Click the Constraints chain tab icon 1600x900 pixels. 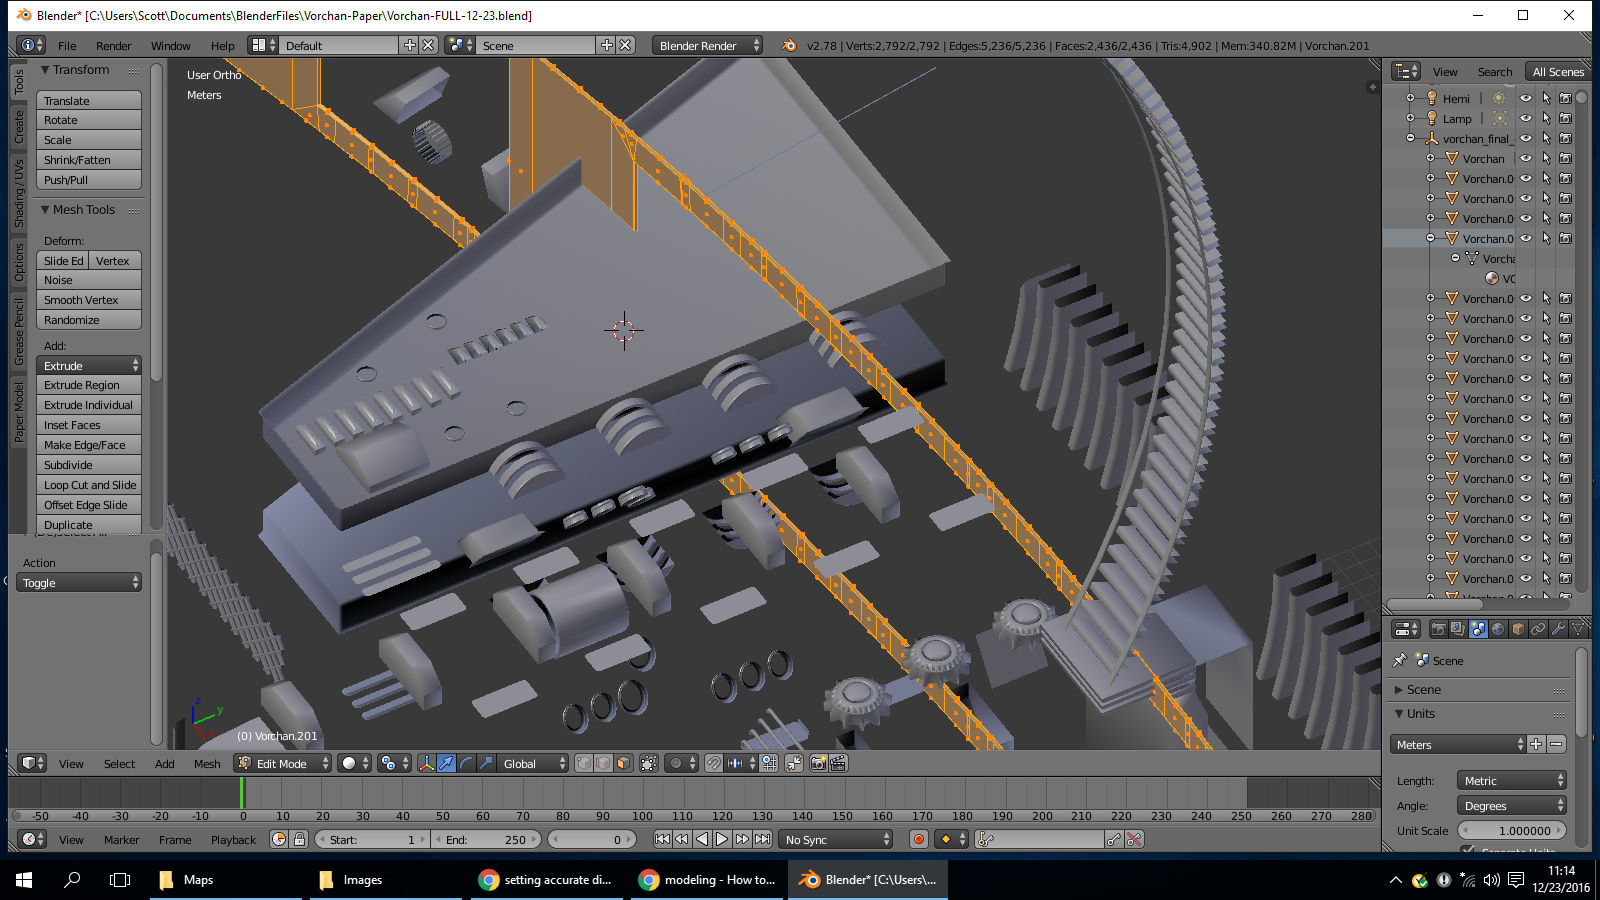point(1538,629)
